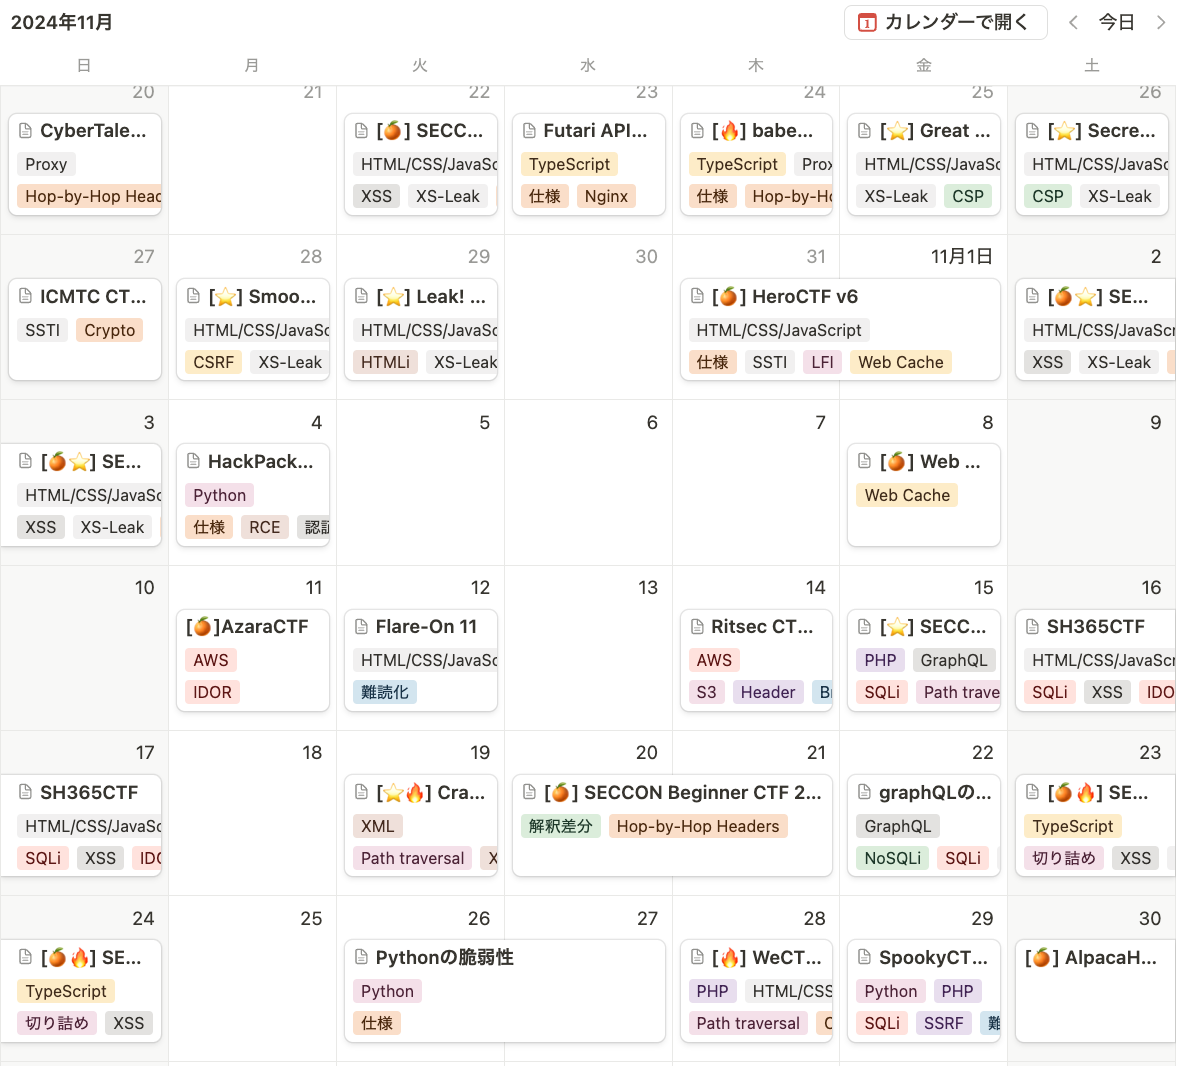Open the Flare-On 11 entry
1178x1066 pixels.
click(421, 660)
